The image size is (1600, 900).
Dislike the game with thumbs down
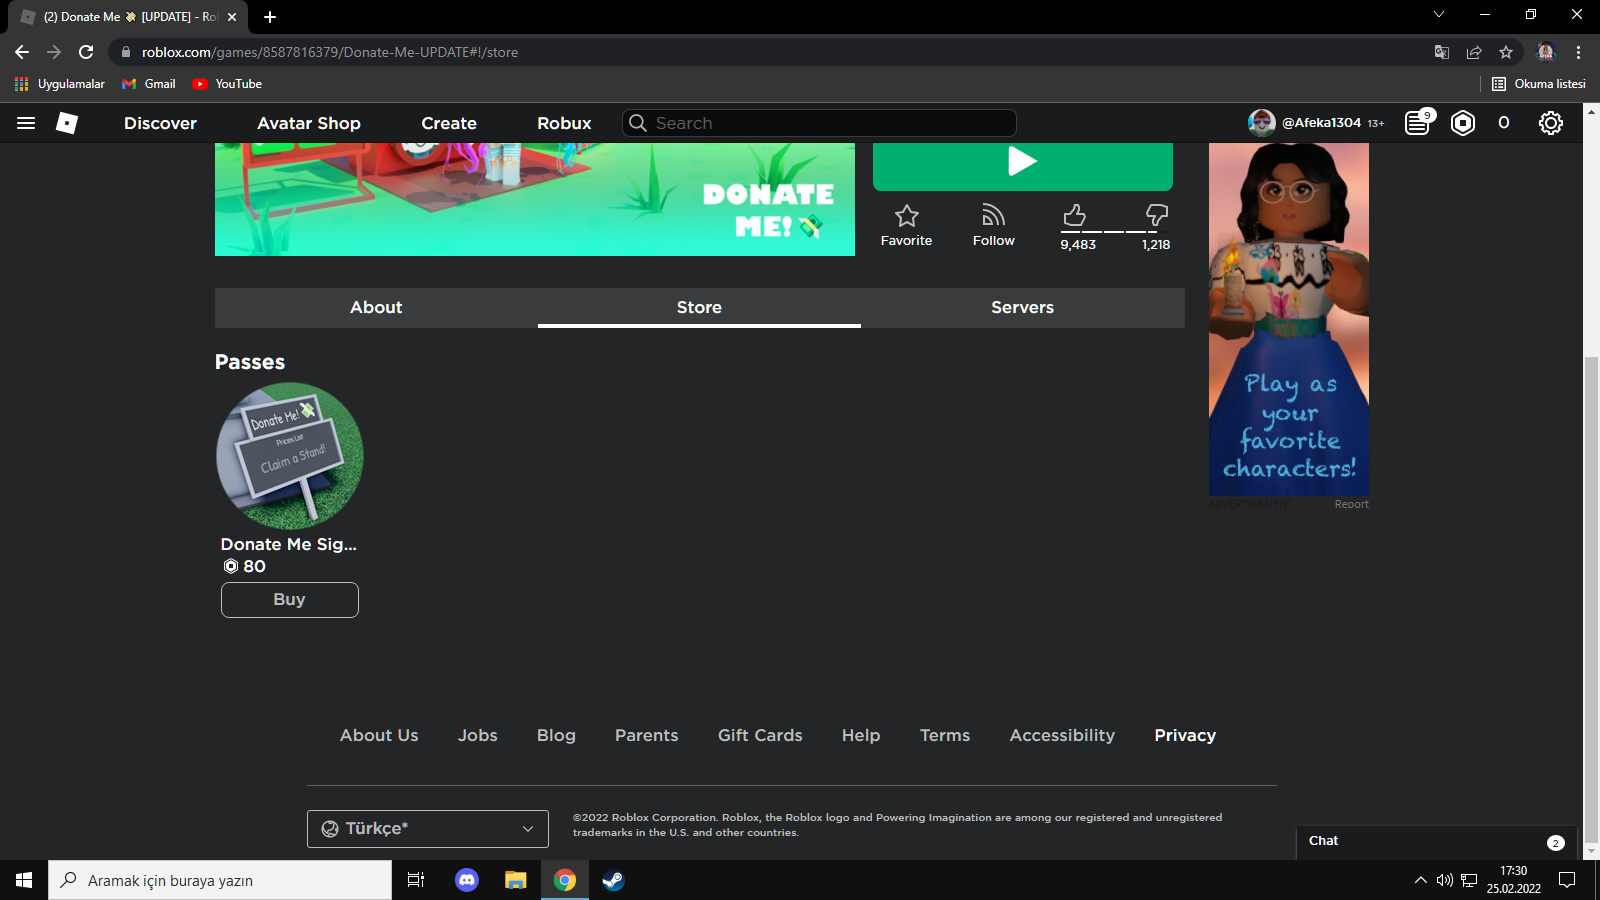click(x=1157, y=216)
